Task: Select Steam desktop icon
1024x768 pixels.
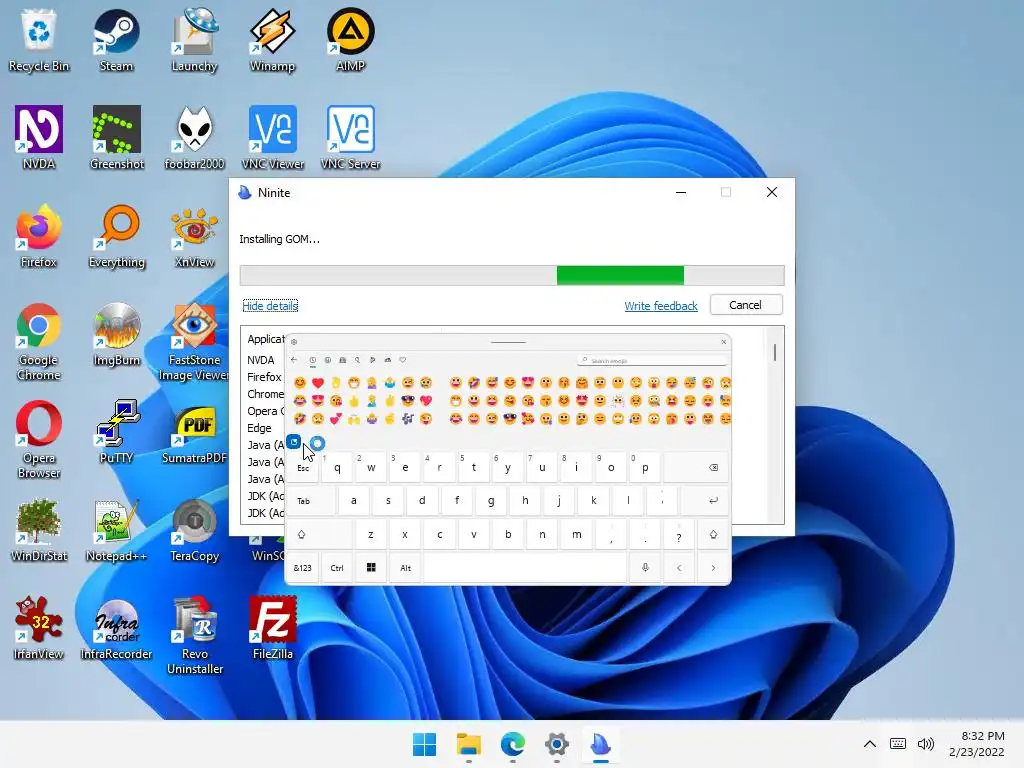Action: 116,40
